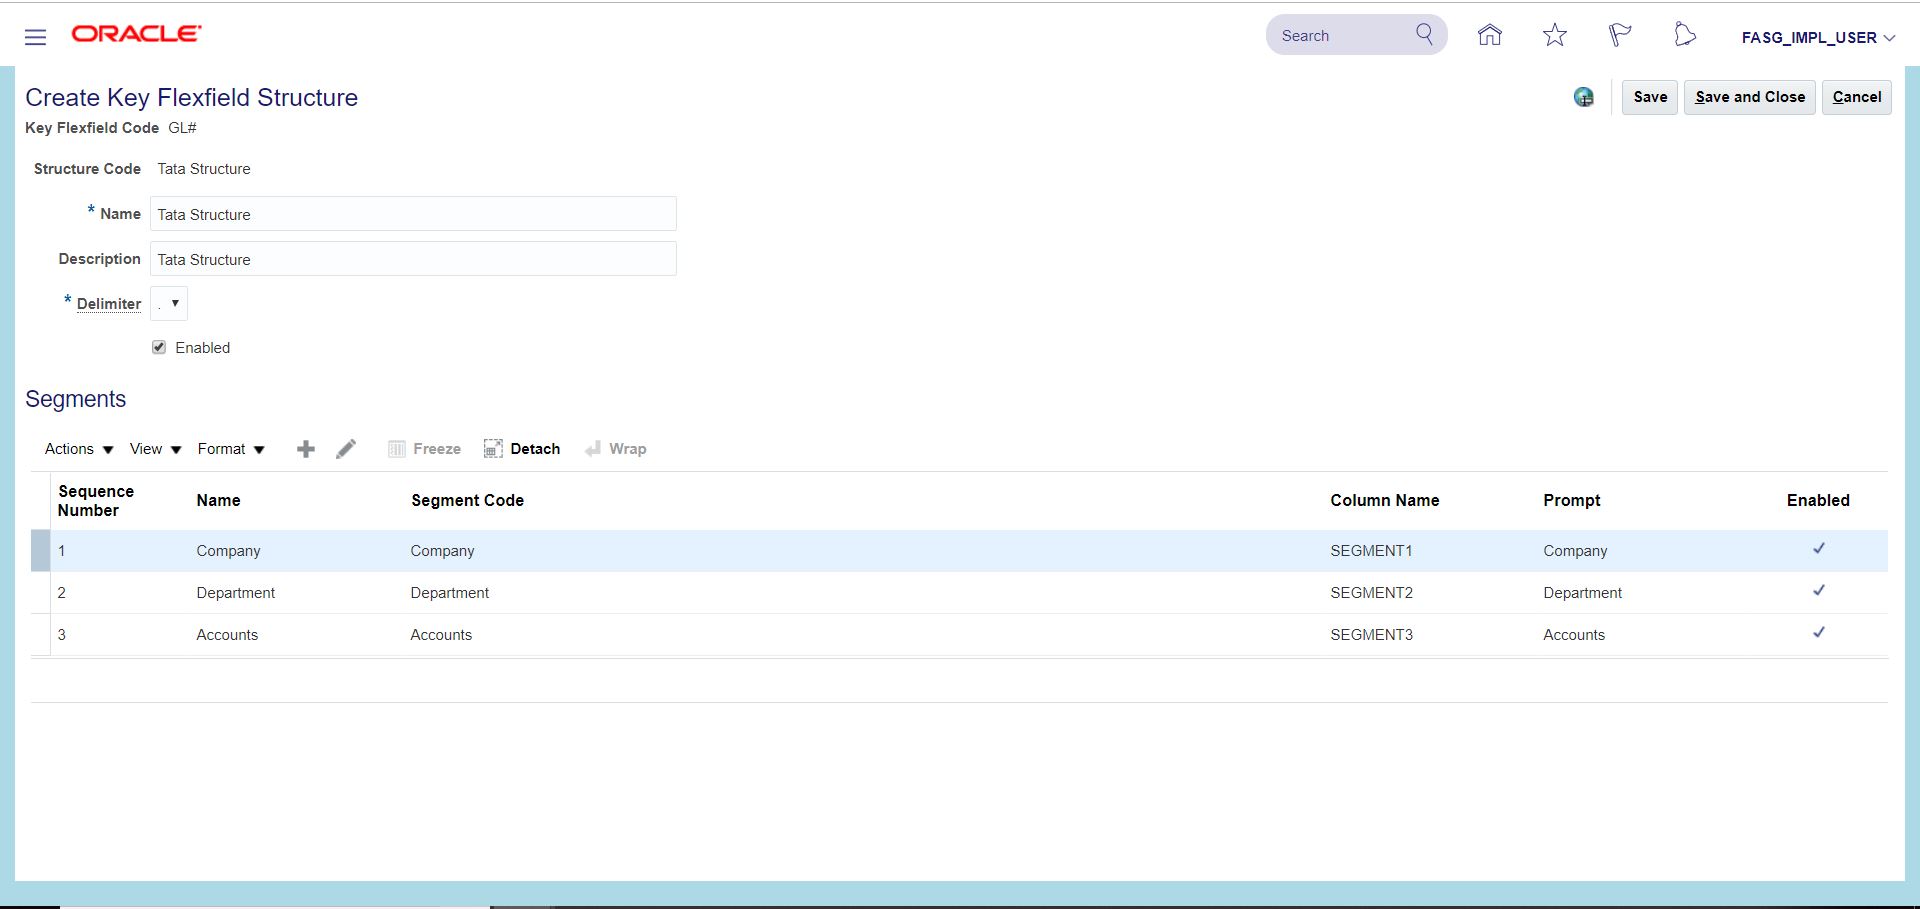
Task: Open the Watchlist flag icon
Action: [x=1619, y=36]
